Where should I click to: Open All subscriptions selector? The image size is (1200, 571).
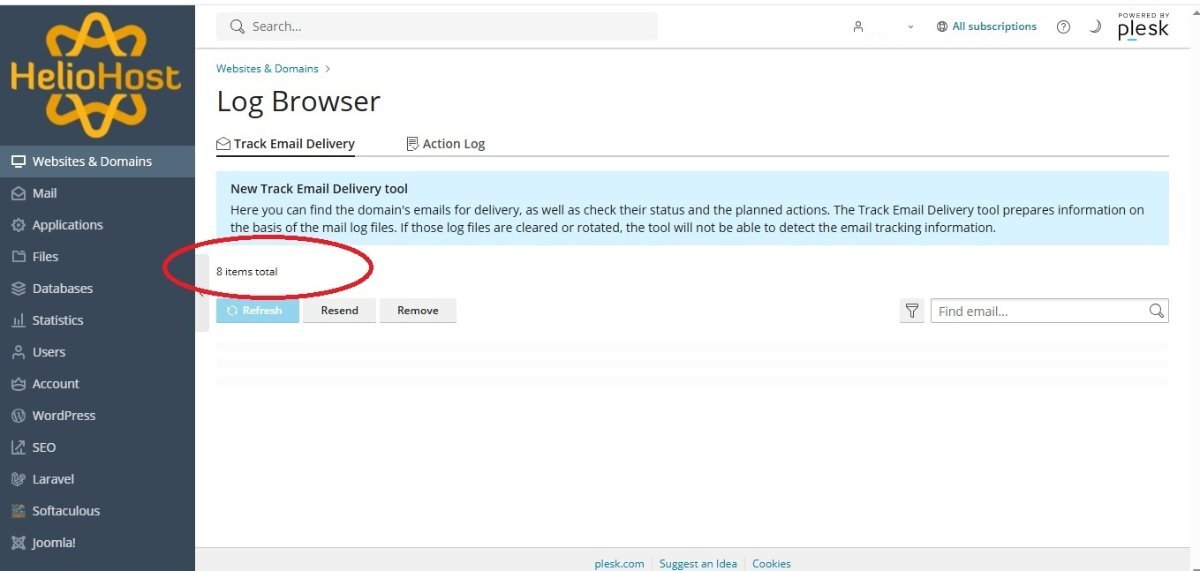tap(986, 27)
